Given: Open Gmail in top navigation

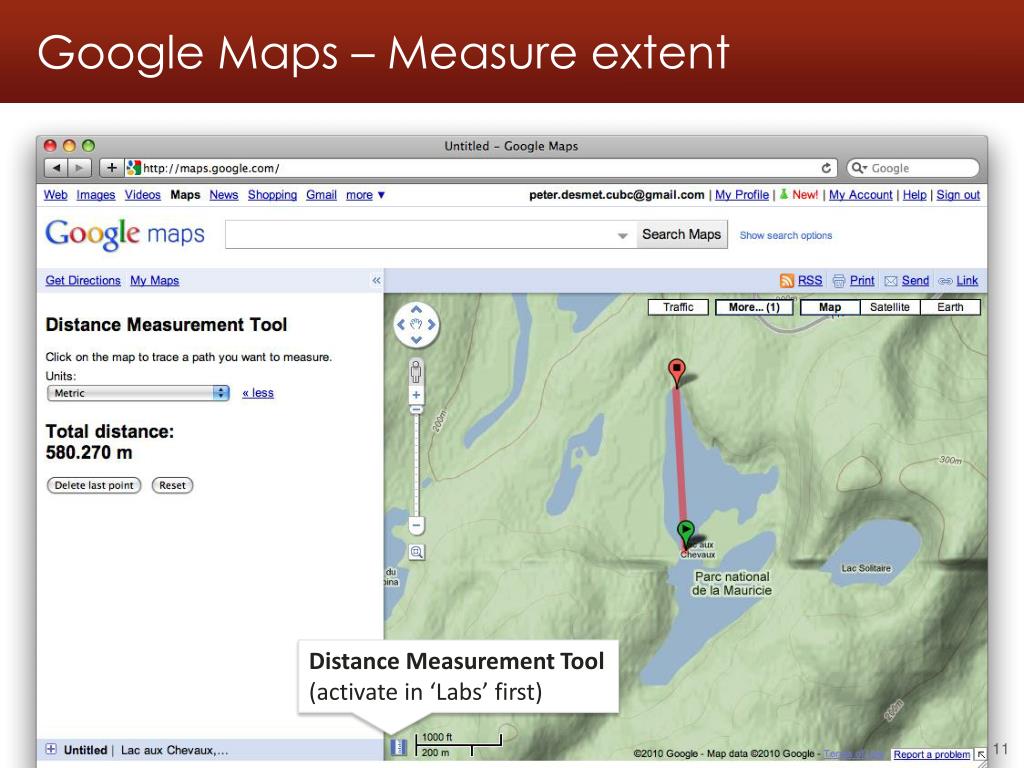Looking at the screenshot, I should 321,195.
